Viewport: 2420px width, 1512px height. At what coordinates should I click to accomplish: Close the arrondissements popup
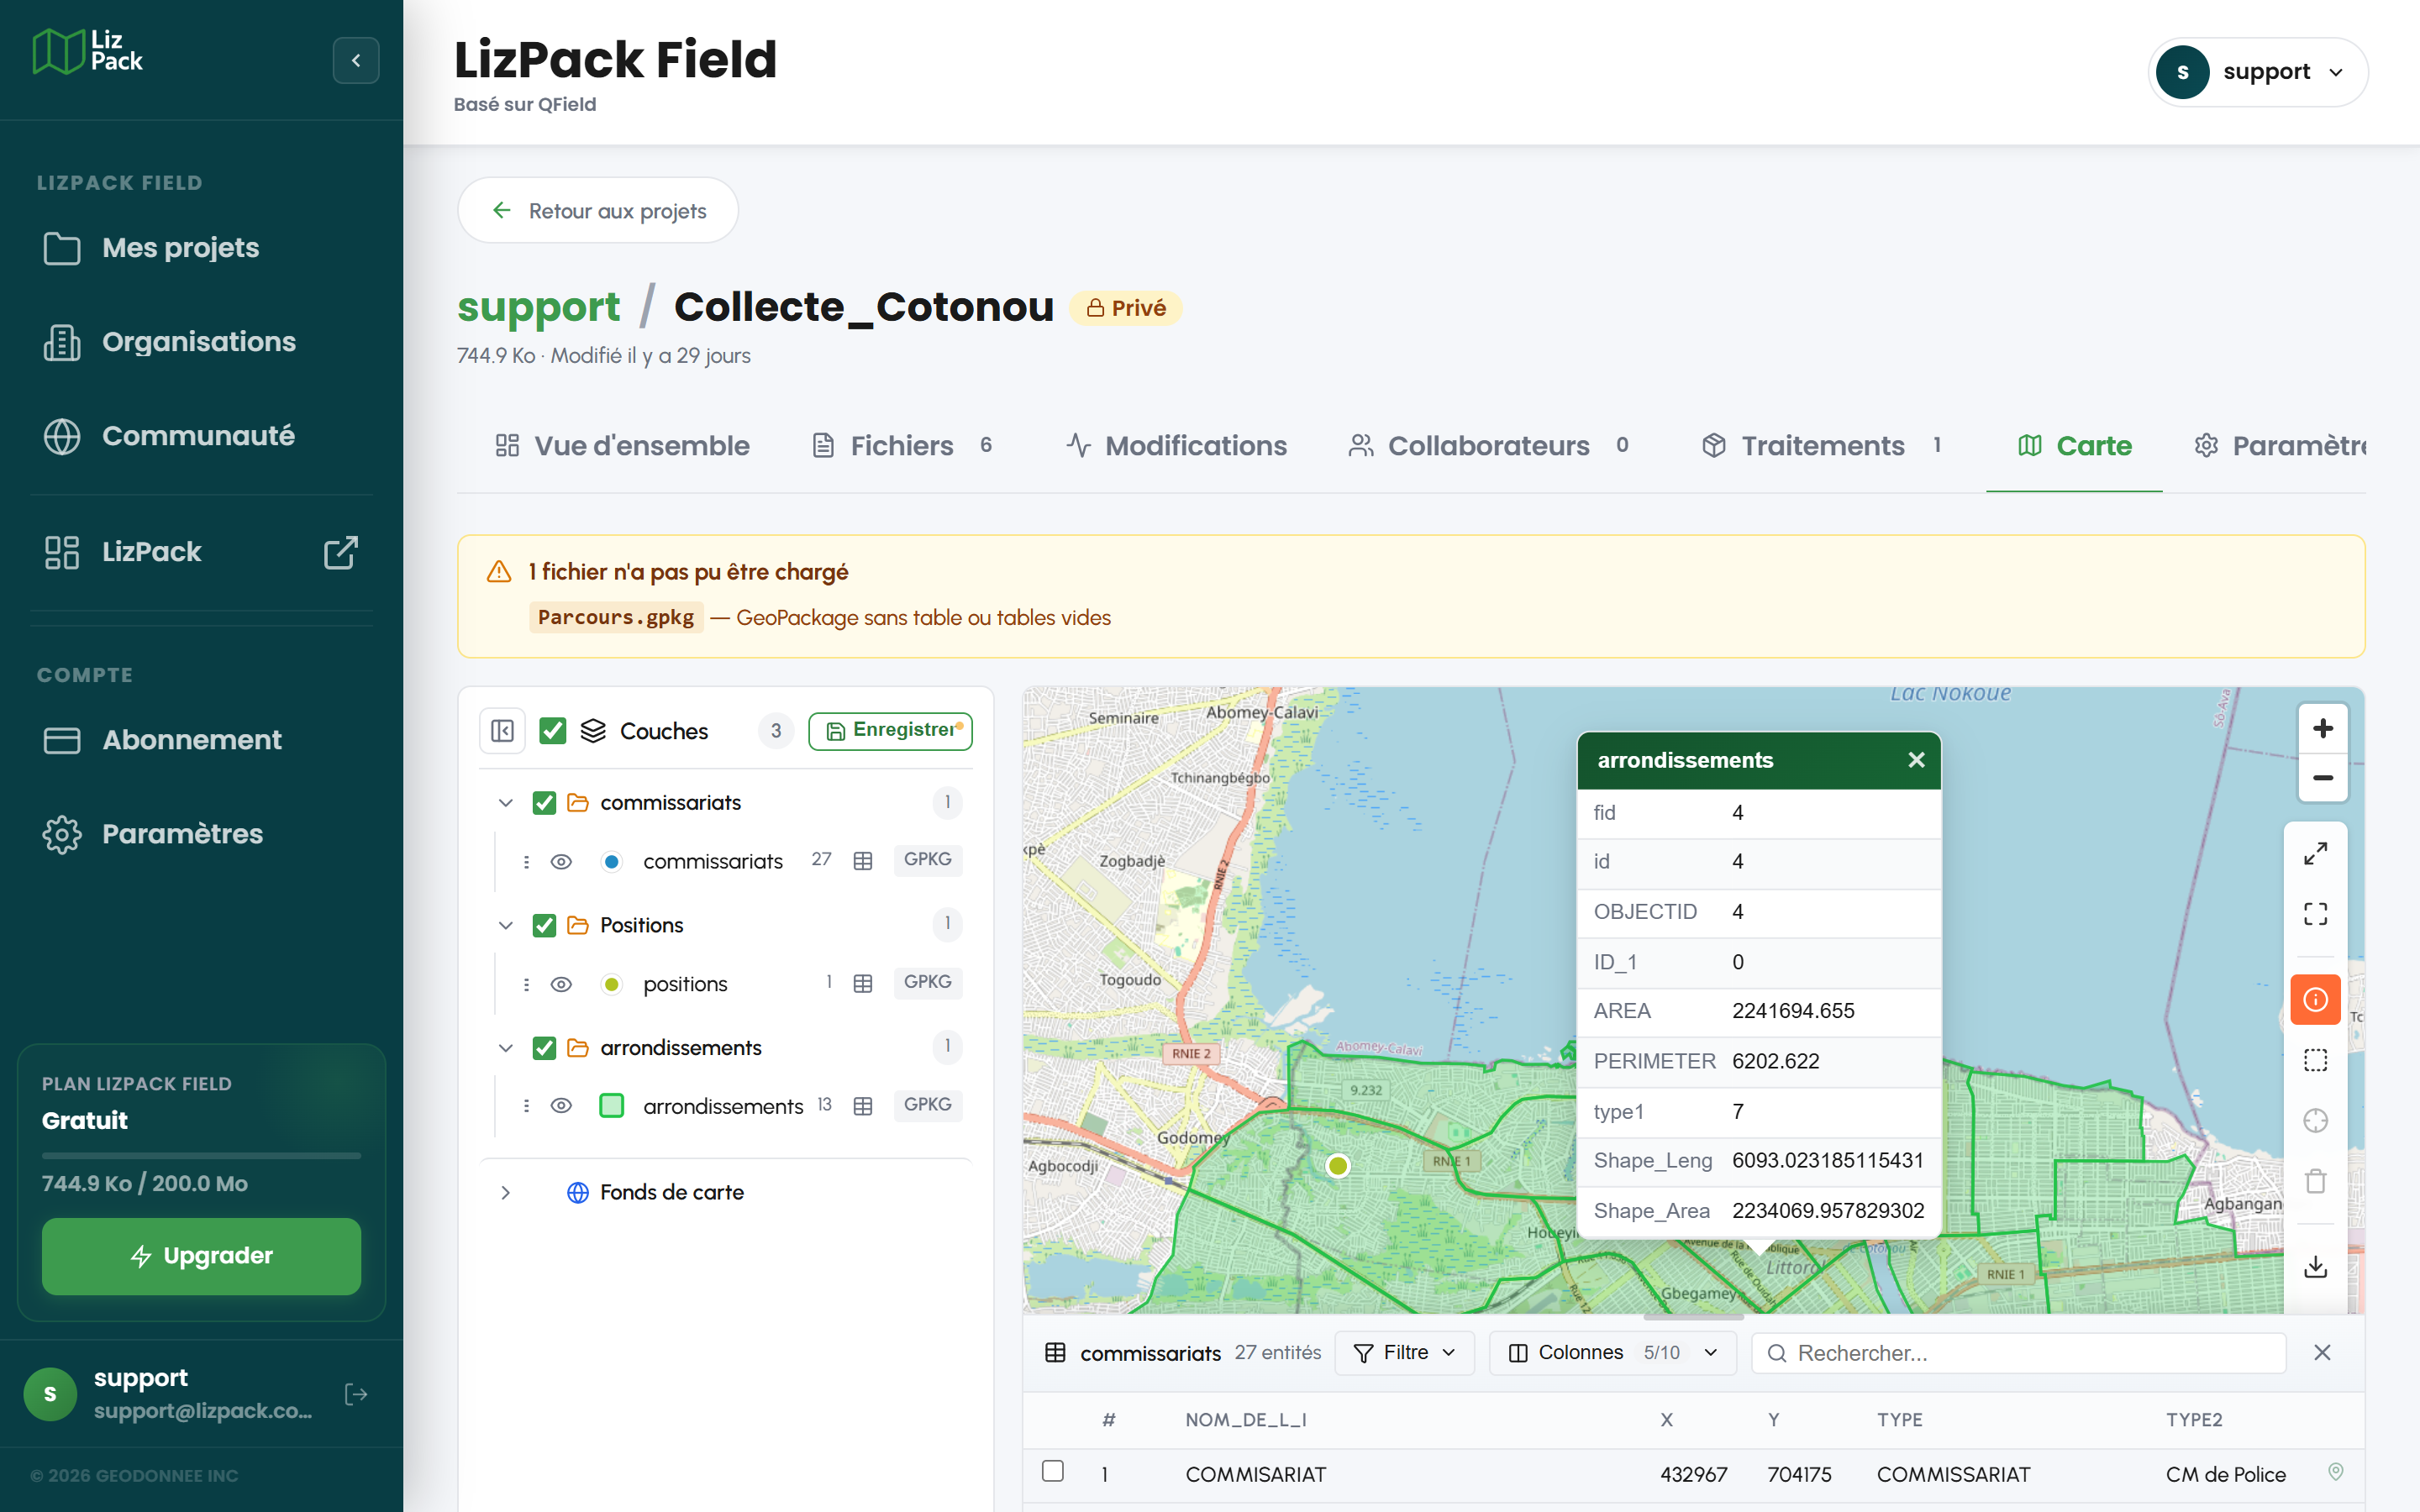coord(1916,760)
